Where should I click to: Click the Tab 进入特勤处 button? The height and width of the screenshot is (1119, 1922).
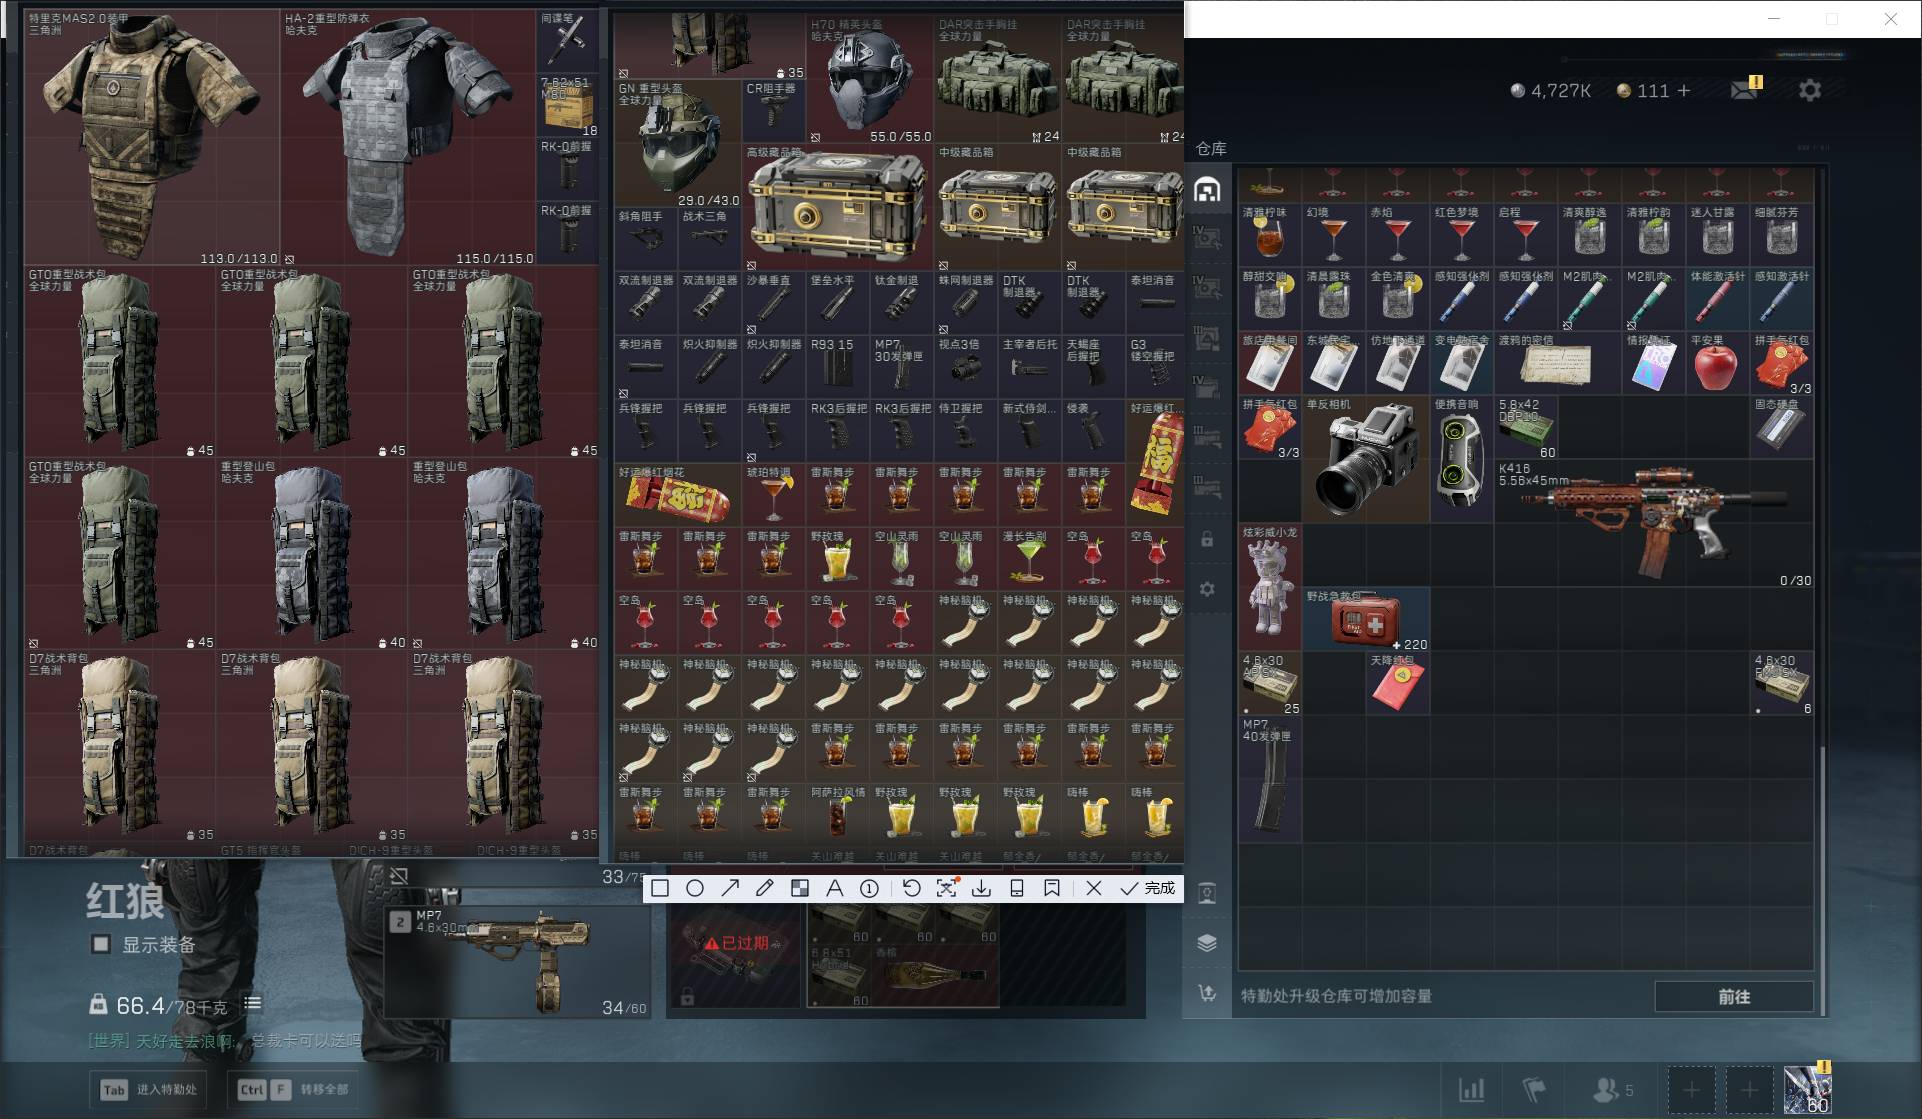148,1089
